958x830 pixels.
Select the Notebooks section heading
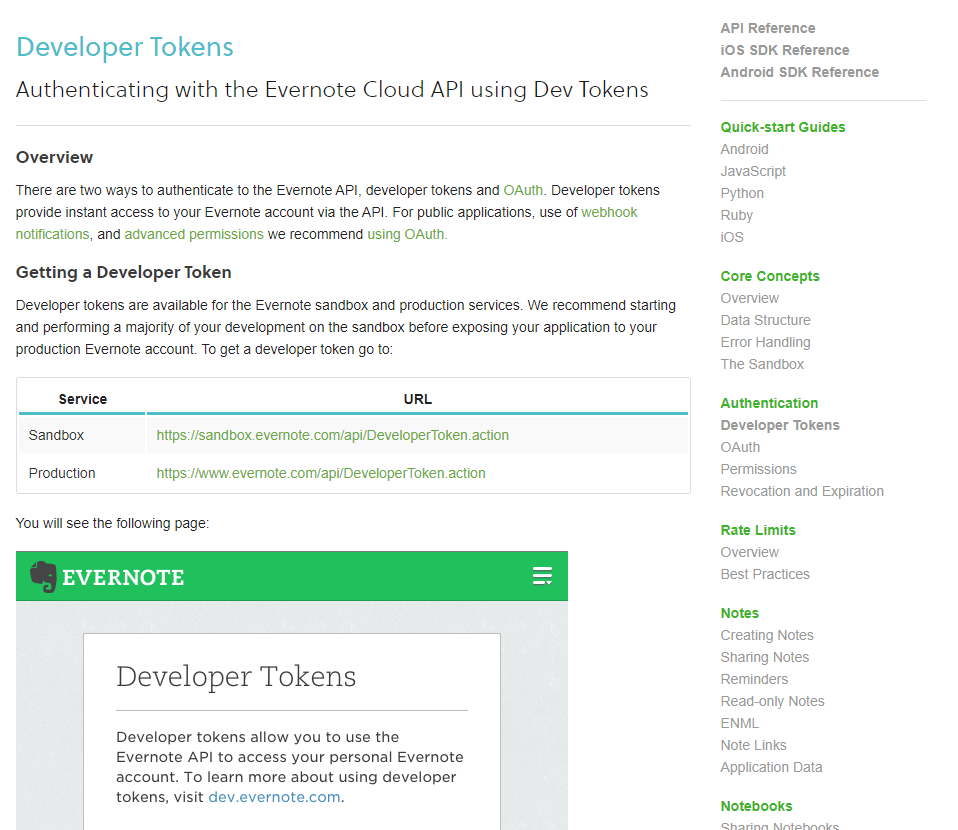[756, 807]
